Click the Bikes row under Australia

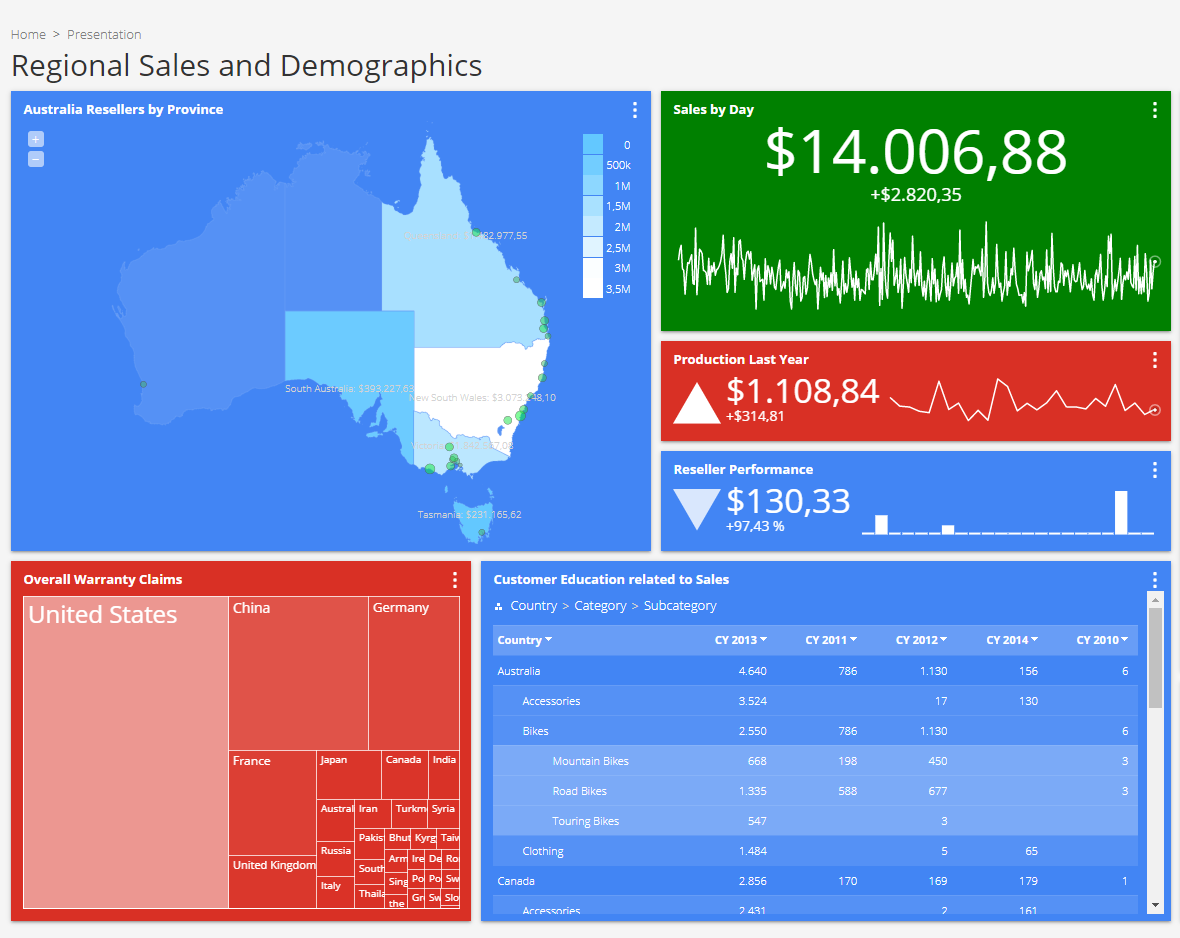point(536,731)
